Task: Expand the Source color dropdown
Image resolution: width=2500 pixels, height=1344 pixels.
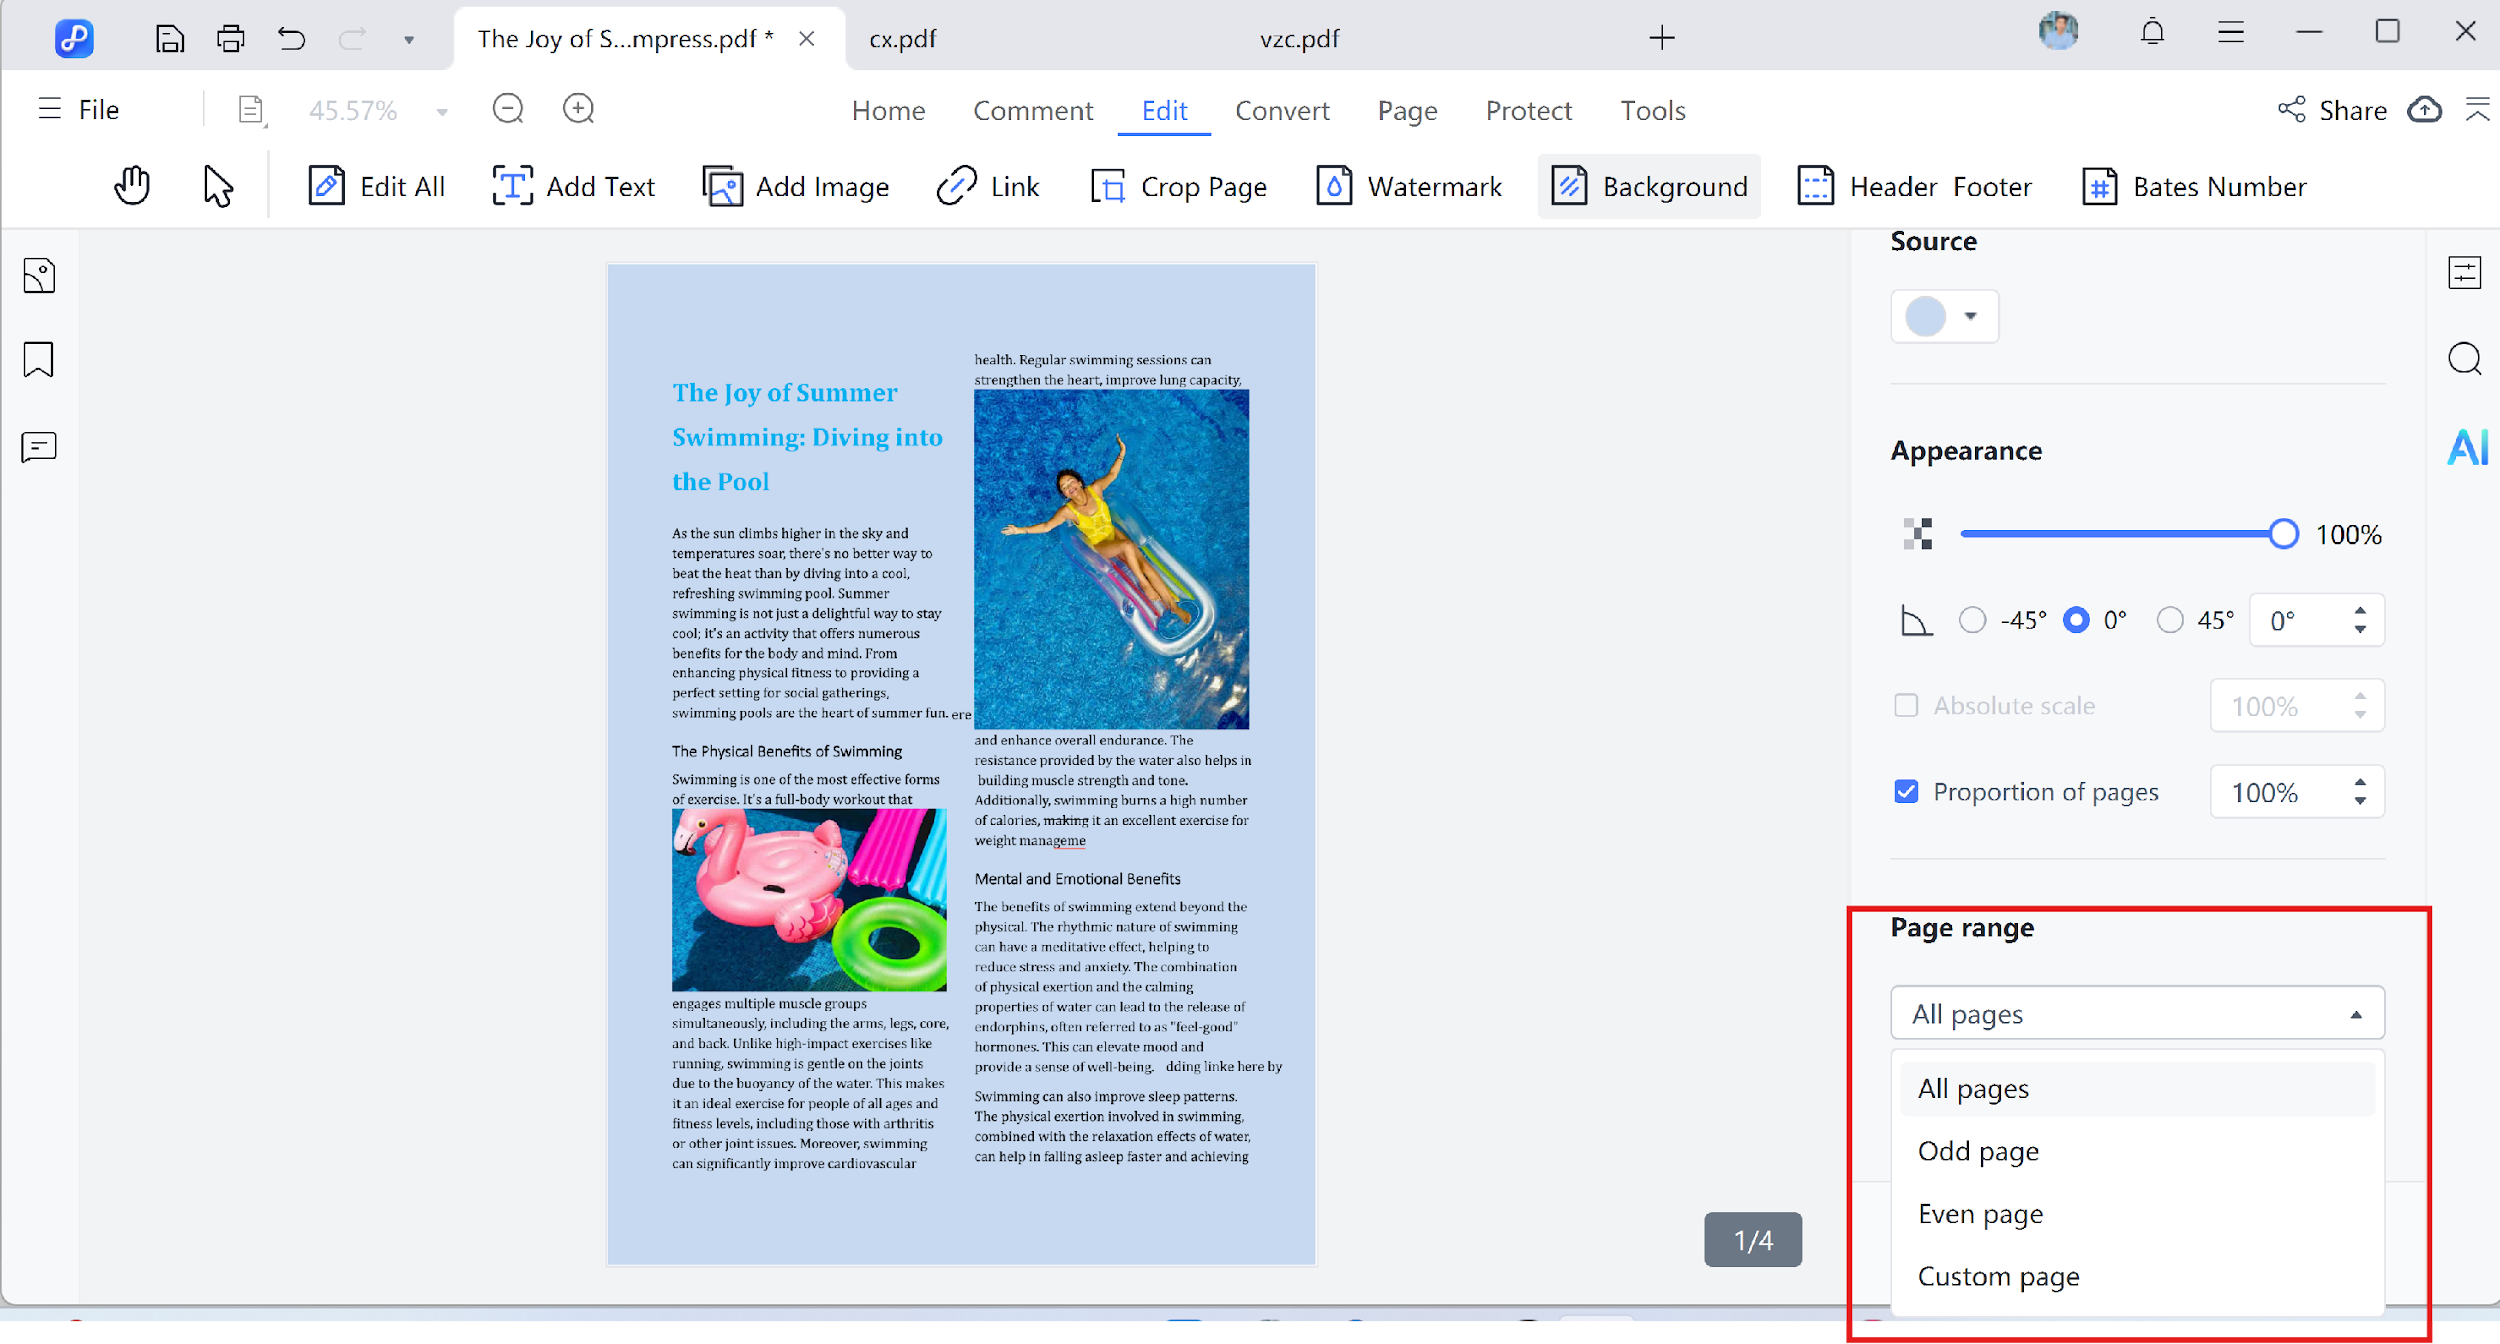Action: tap(1945, 317)
